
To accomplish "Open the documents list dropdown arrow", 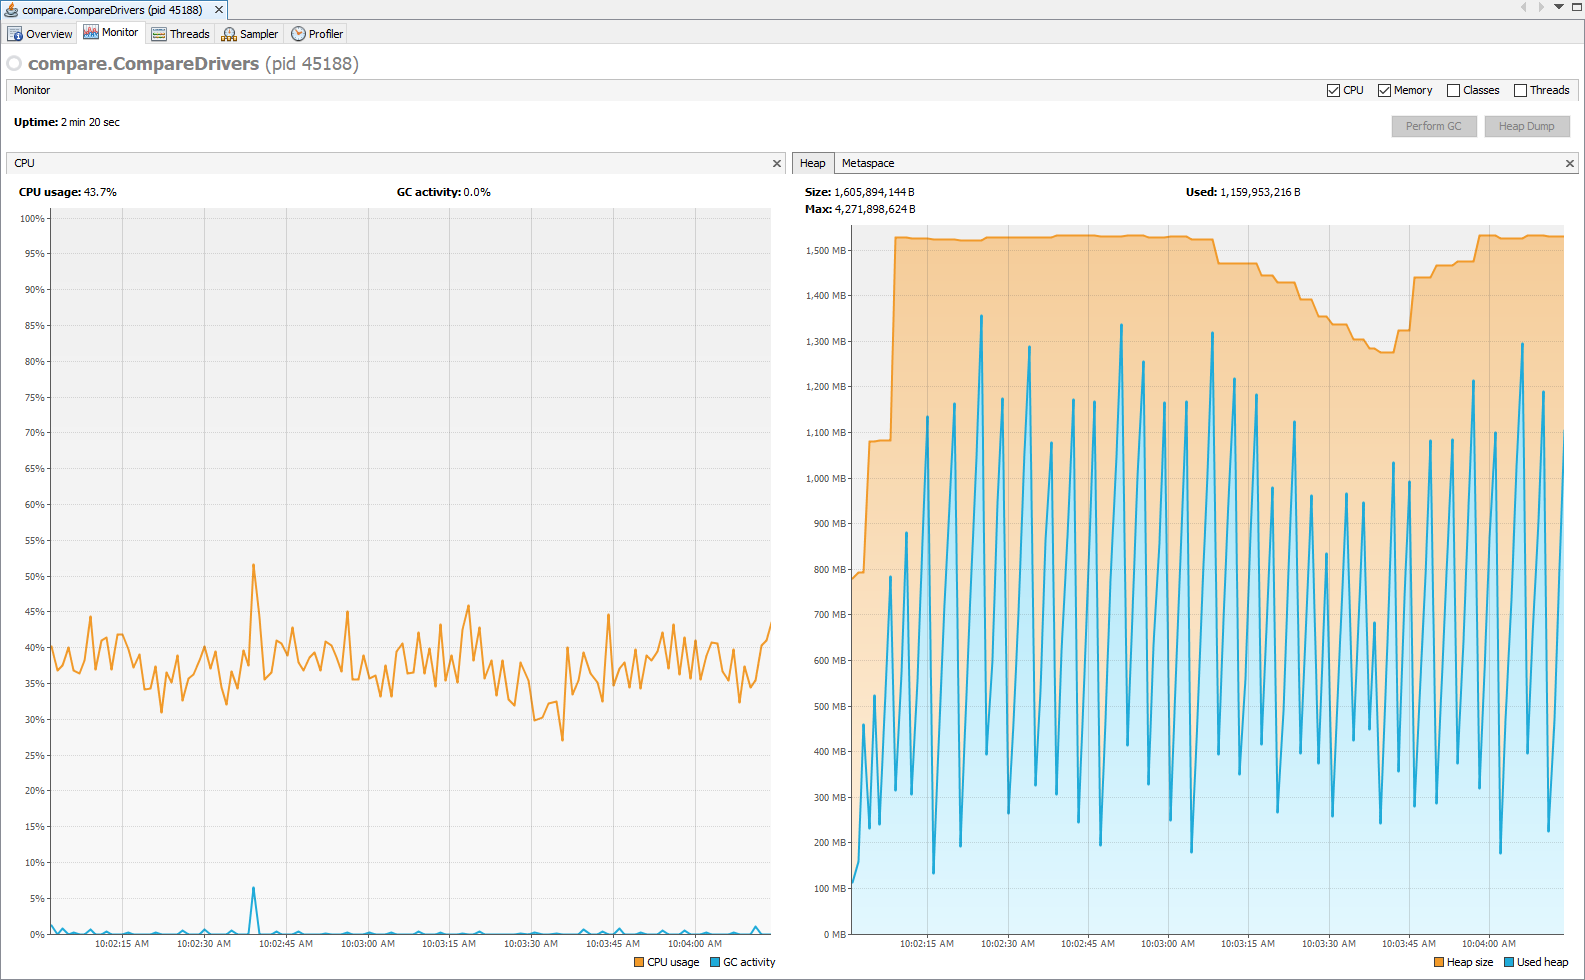I will 1558,7.
